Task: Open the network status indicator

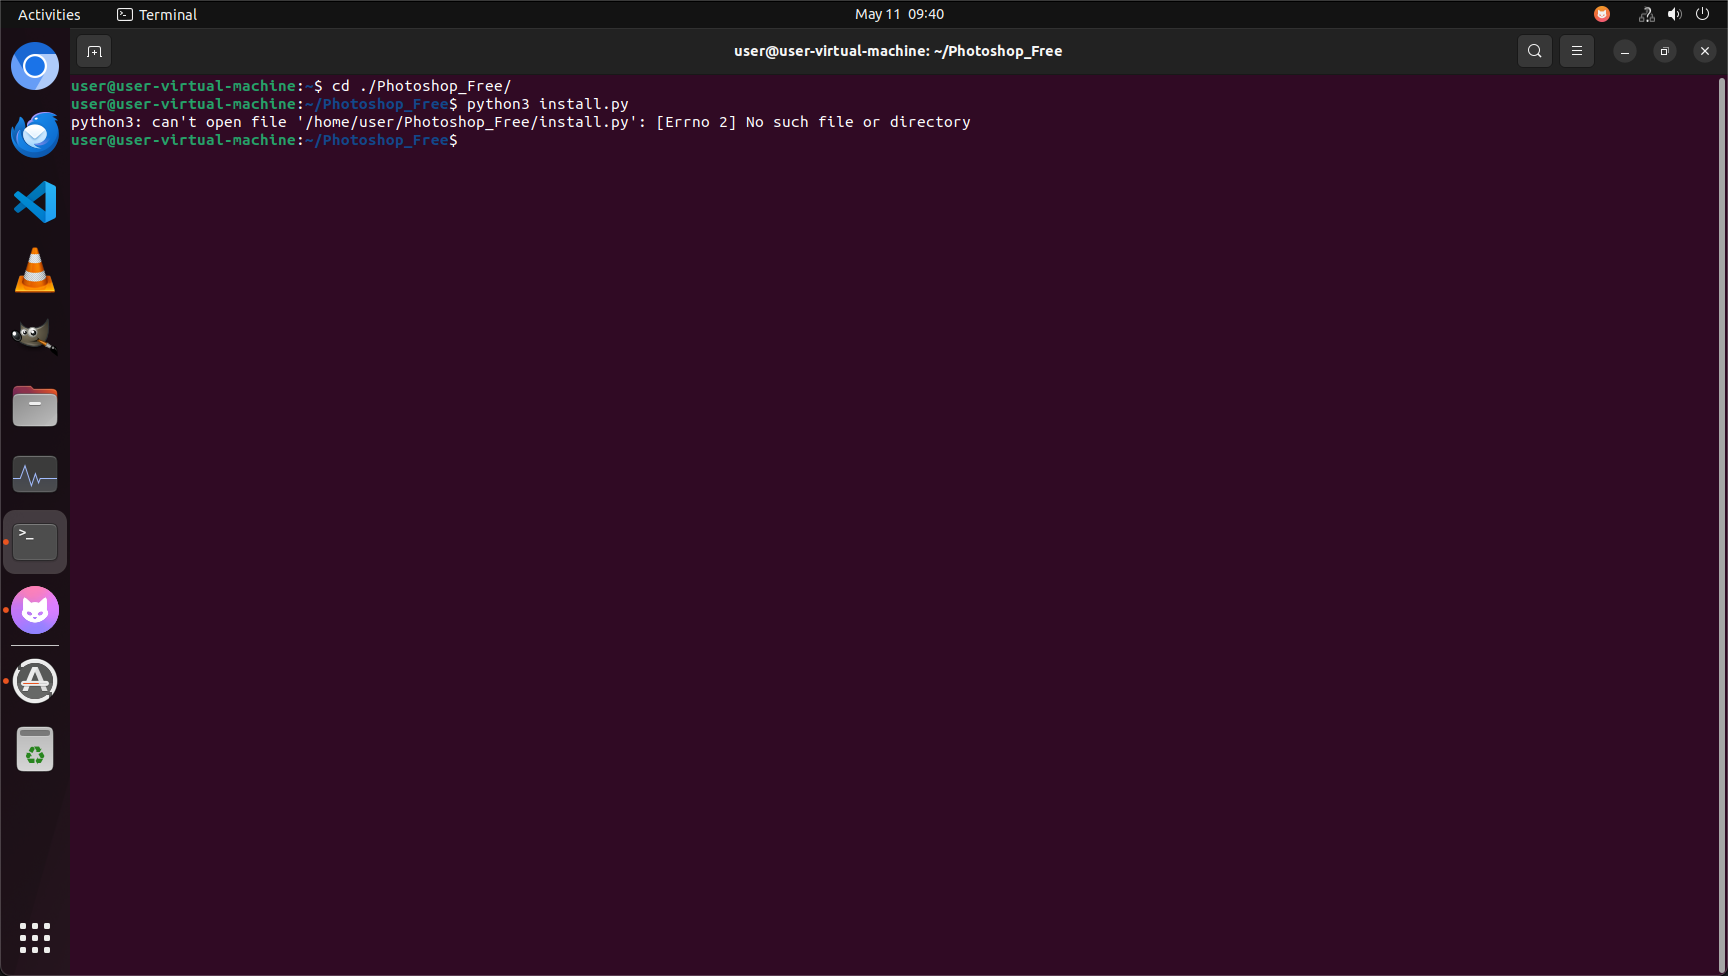Action: 1646,14
